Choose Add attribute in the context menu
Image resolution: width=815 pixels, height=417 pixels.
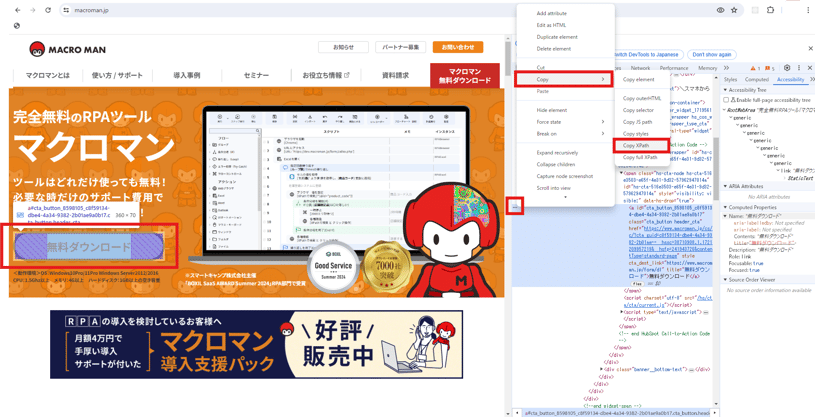click(551, 14)
